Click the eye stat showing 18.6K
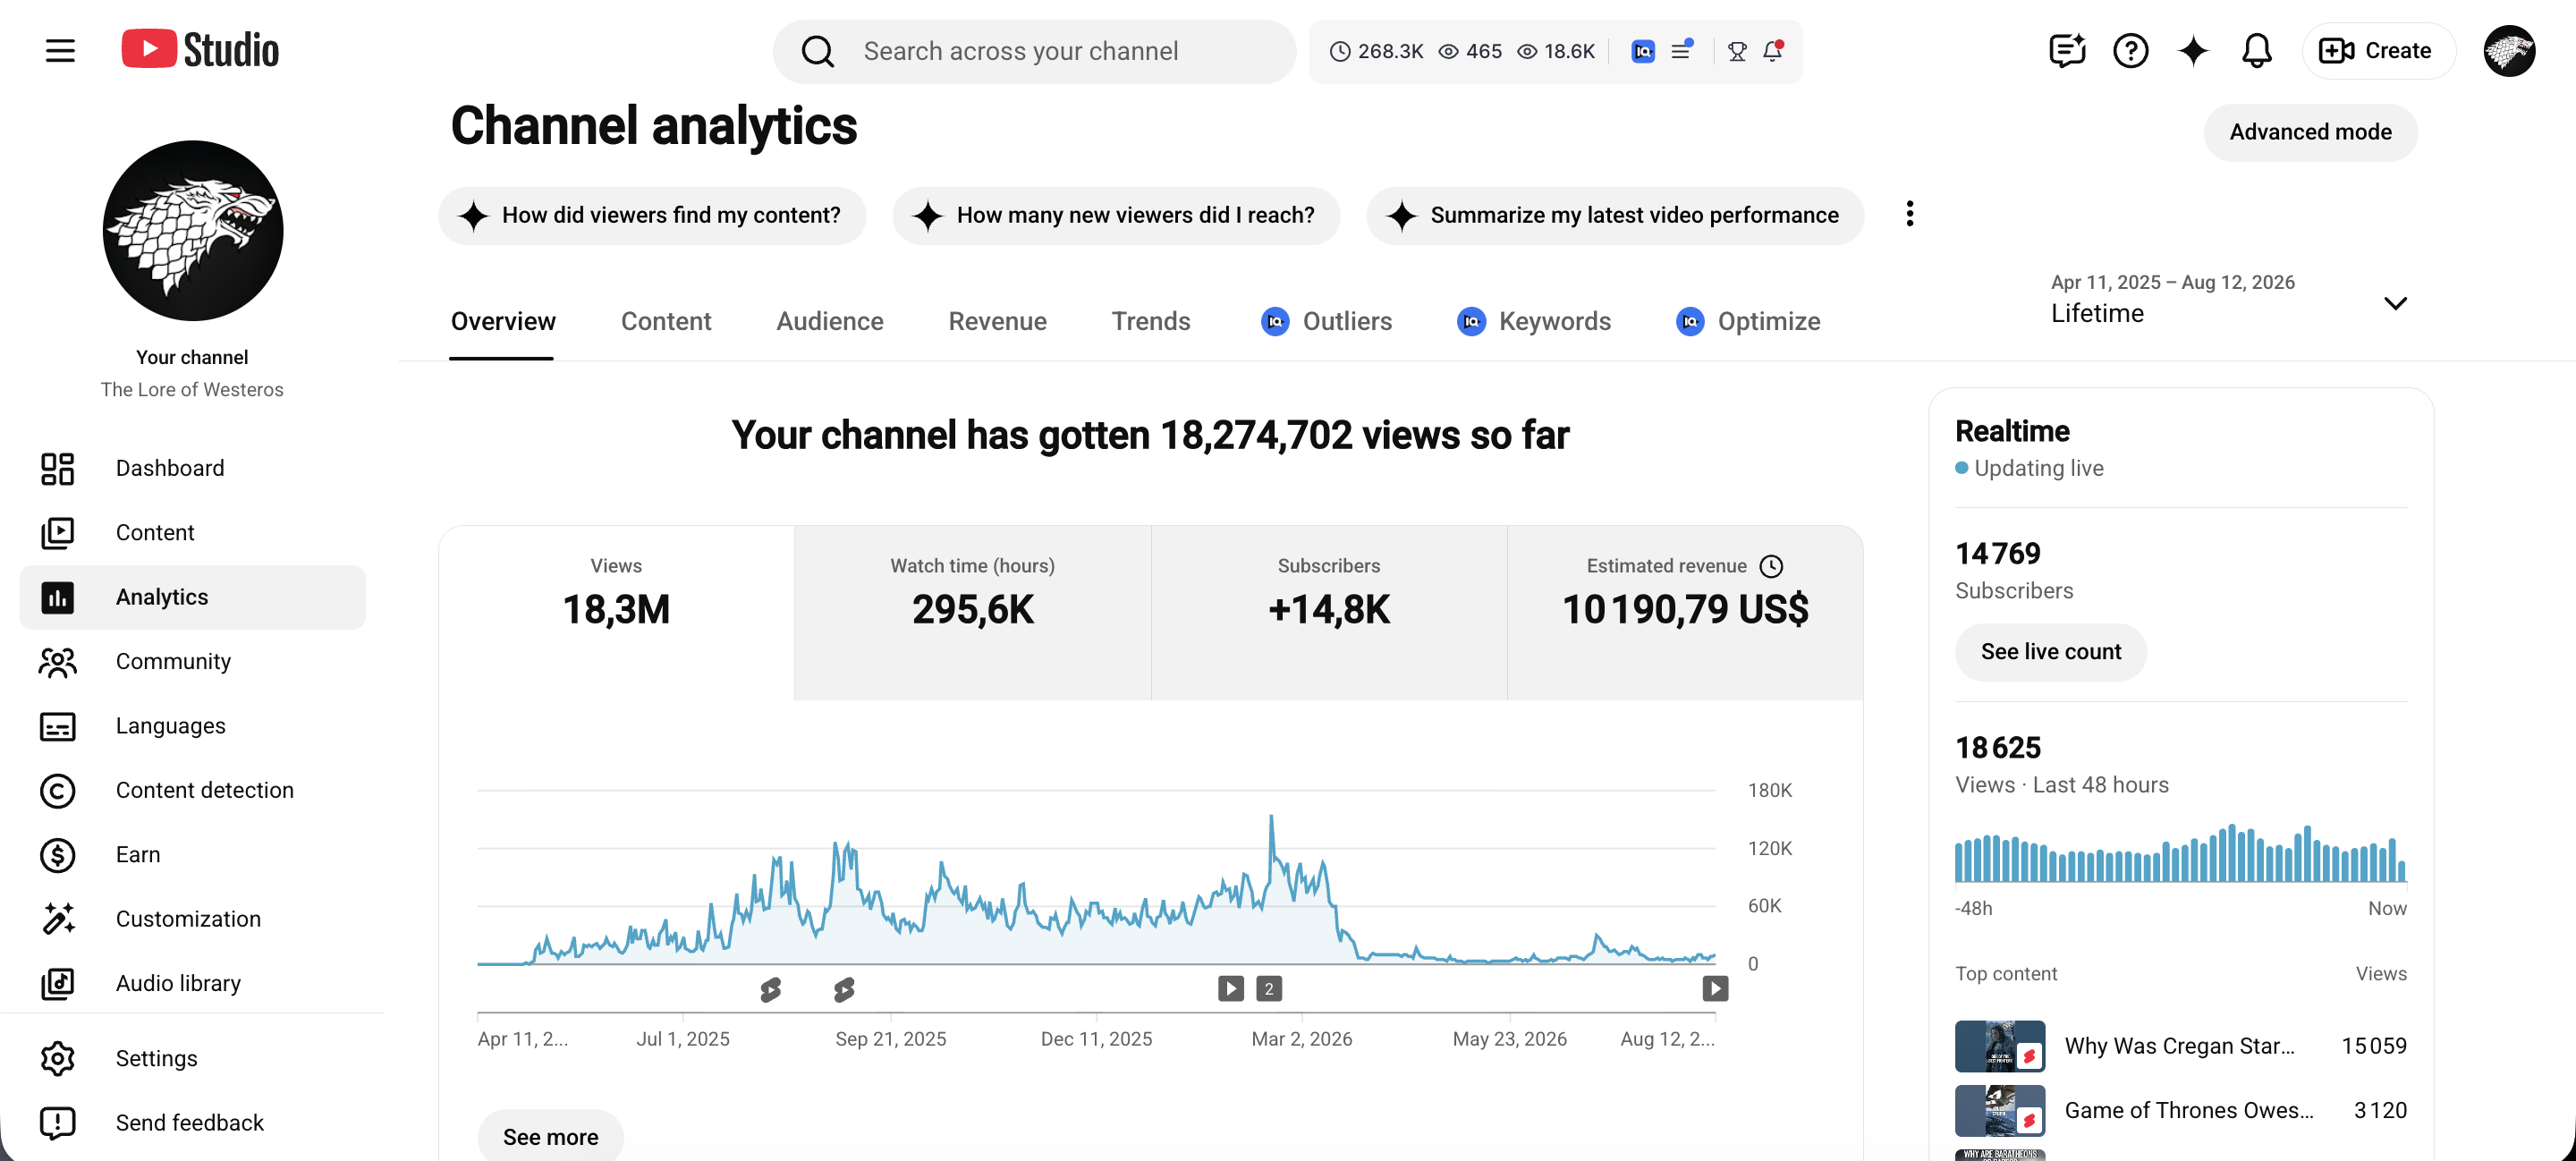The width and height of the screenshot is (2576, 1161). click(1556, 51)
